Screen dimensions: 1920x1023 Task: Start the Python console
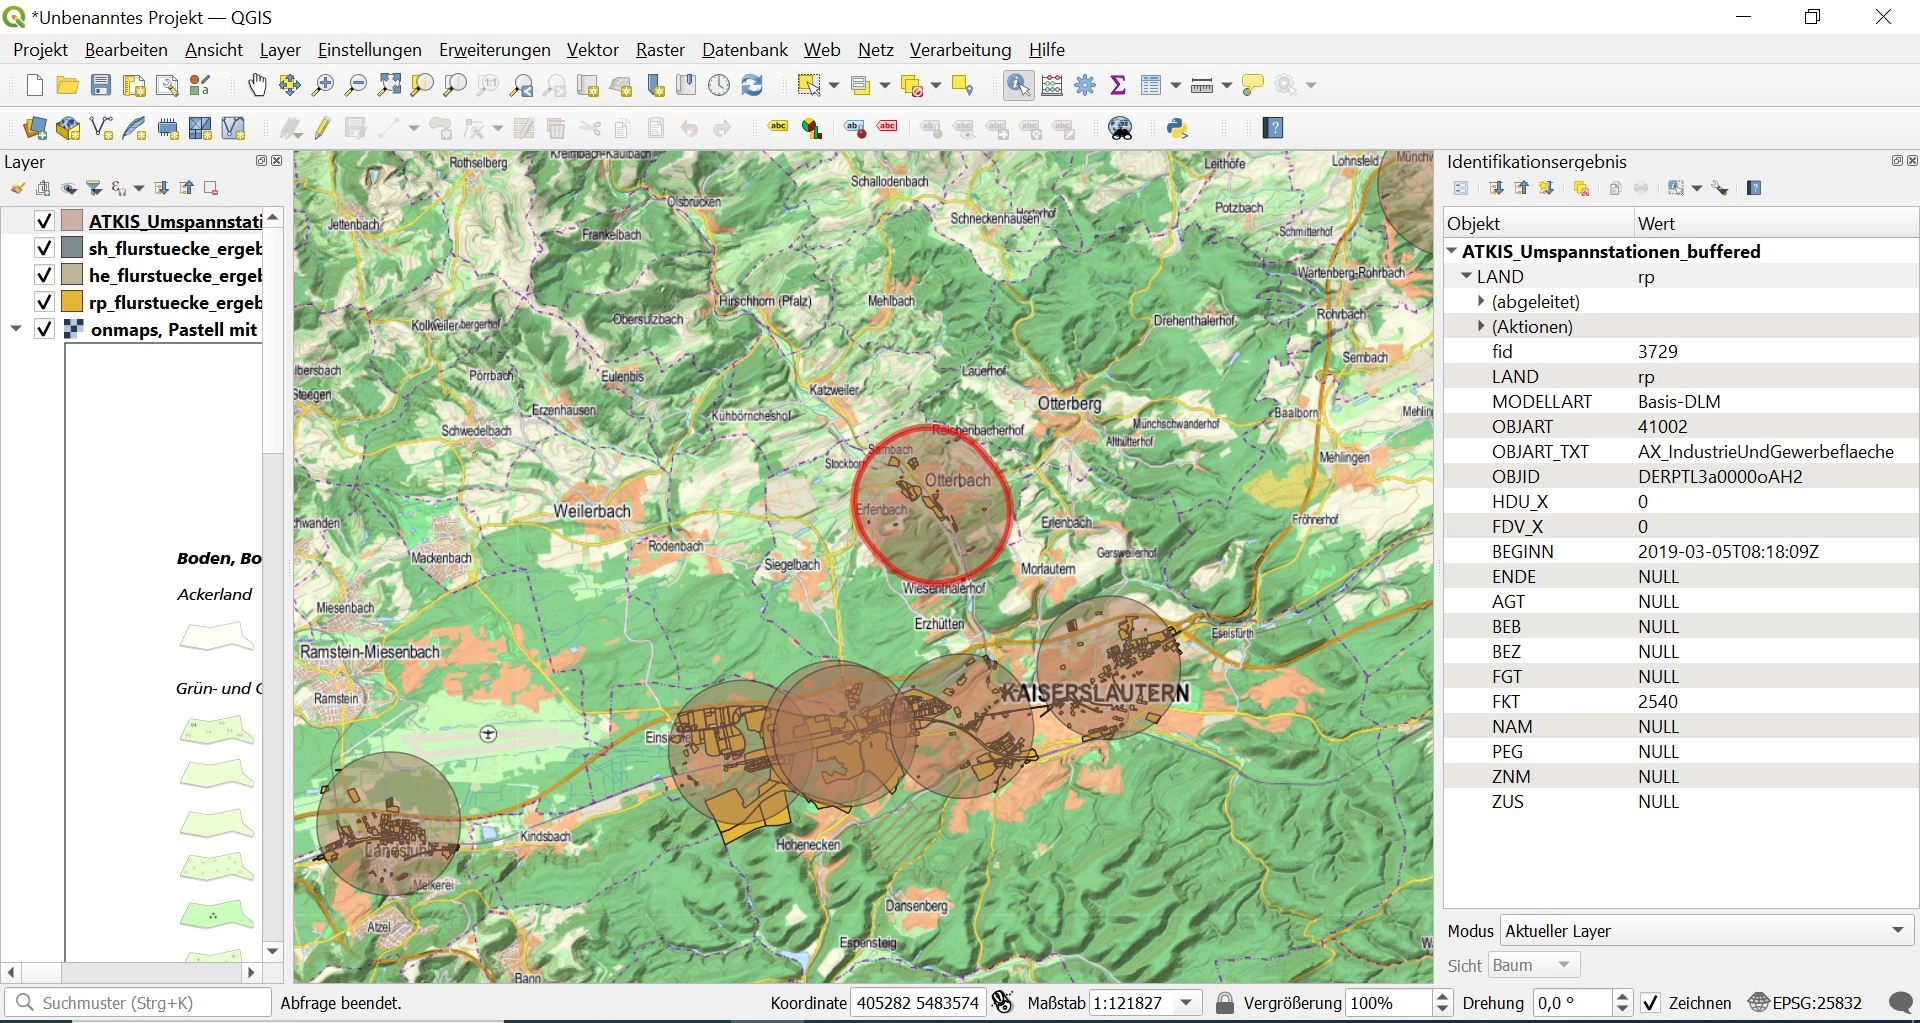pos(1178,128)
